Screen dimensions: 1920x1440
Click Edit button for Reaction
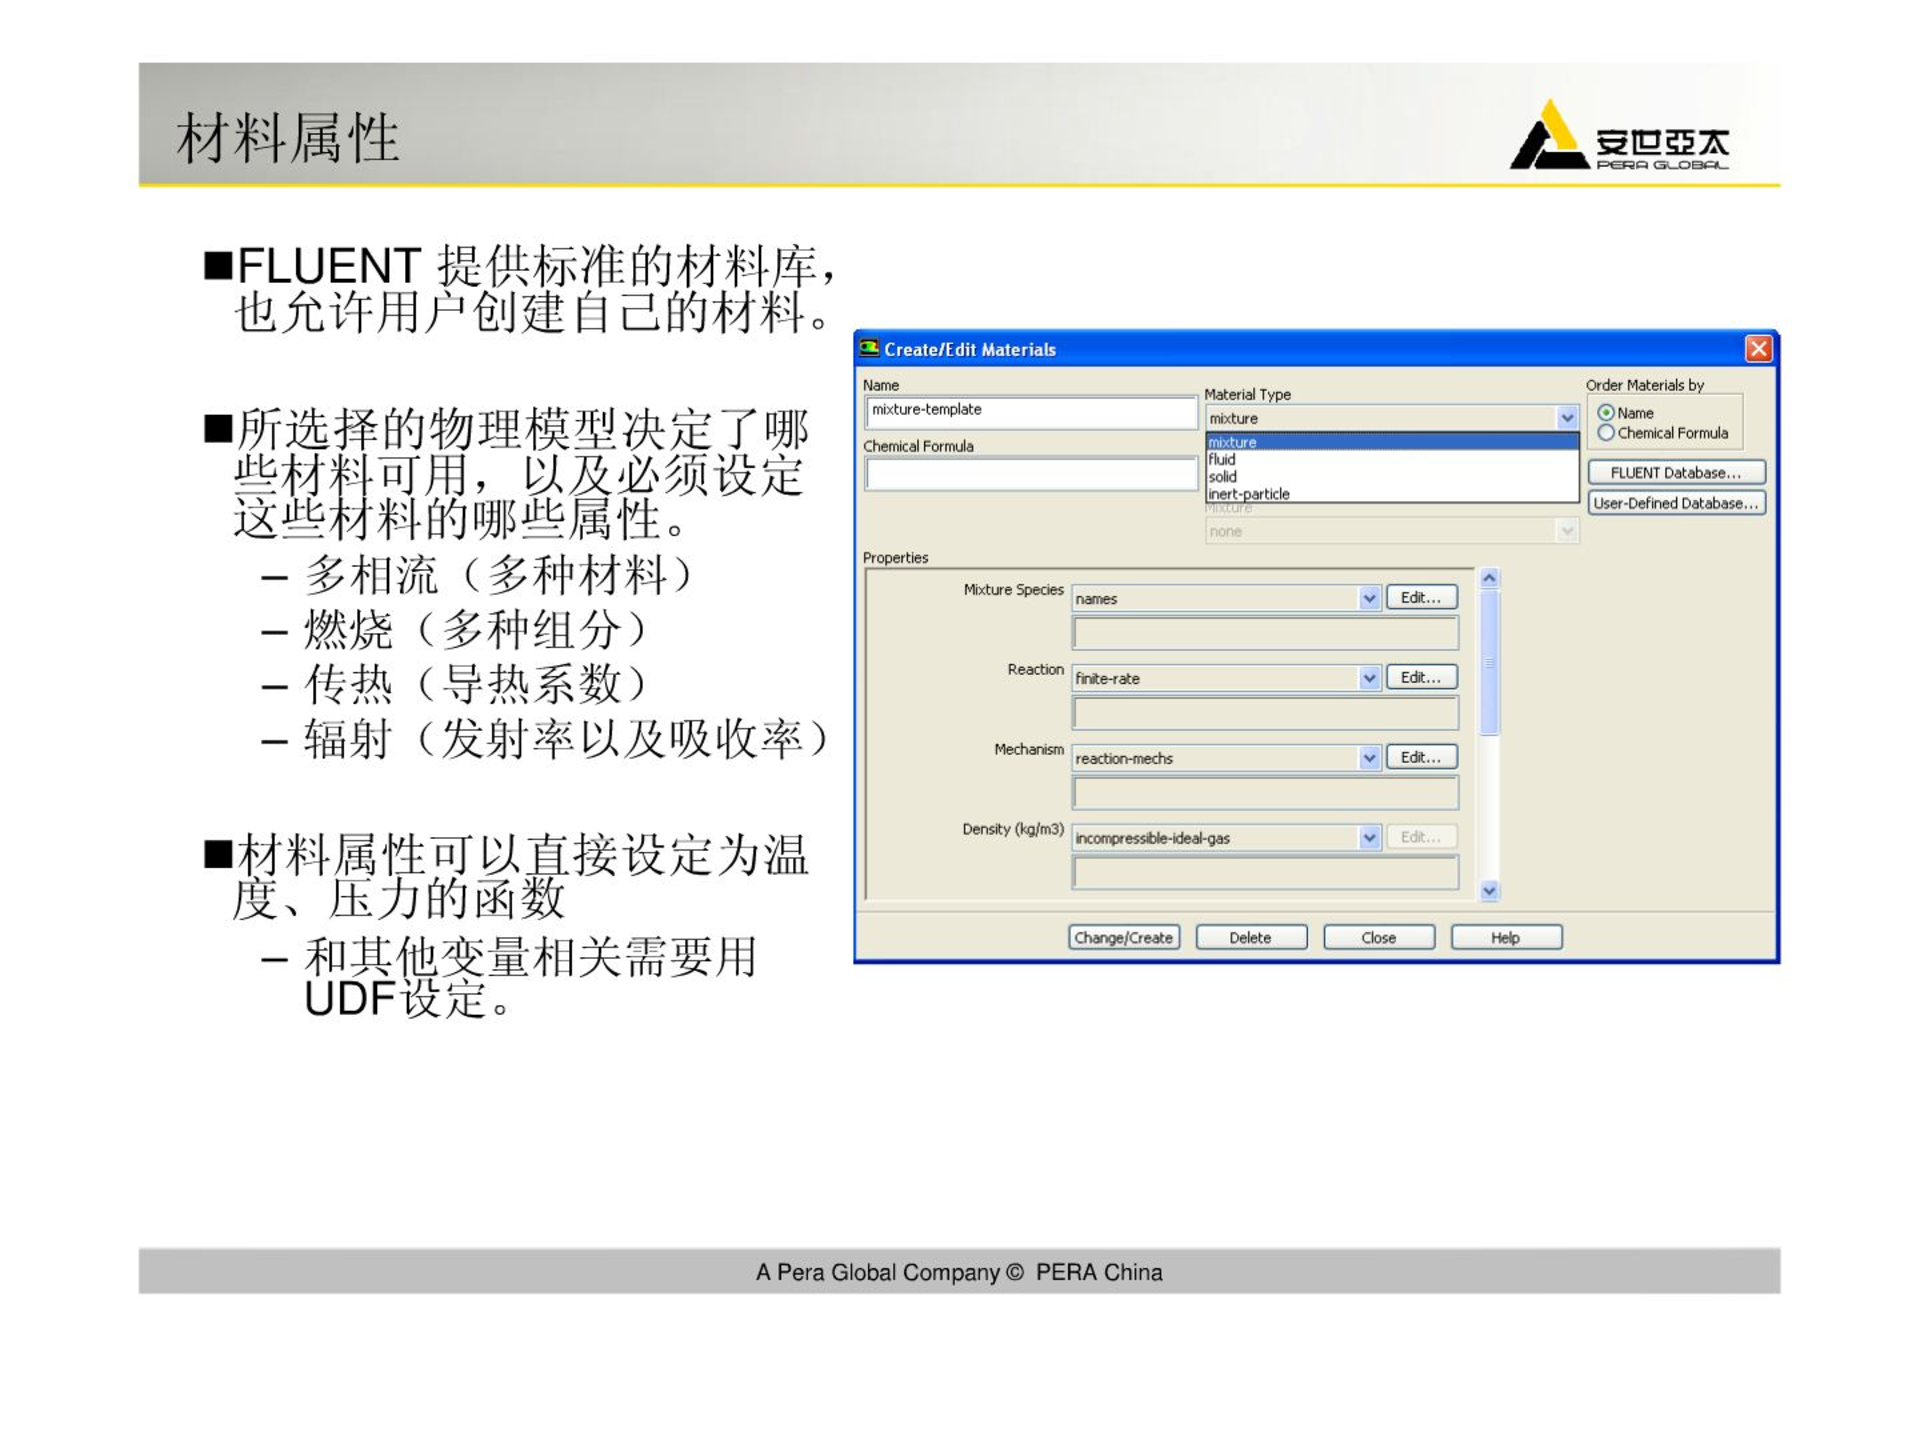pyautogui.click(x=1421, y=677)
